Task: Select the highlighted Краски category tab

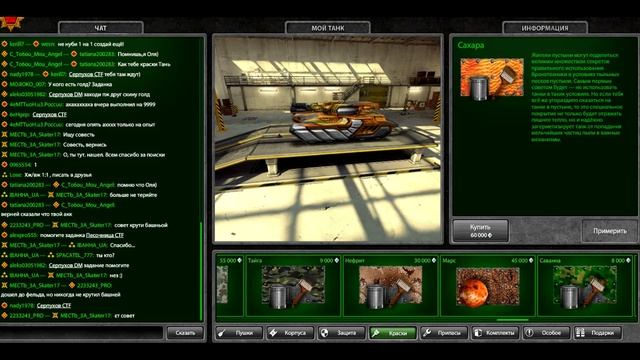Action: (393, 333)
